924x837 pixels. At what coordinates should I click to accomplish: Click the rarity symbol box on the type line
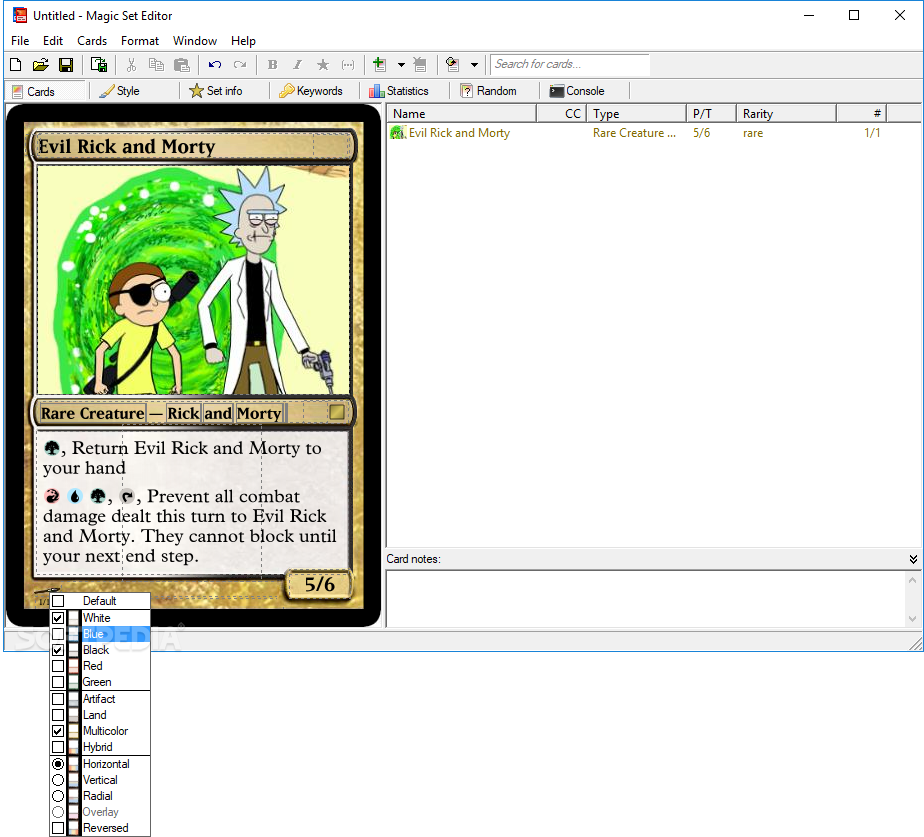(x=336, y=412)
